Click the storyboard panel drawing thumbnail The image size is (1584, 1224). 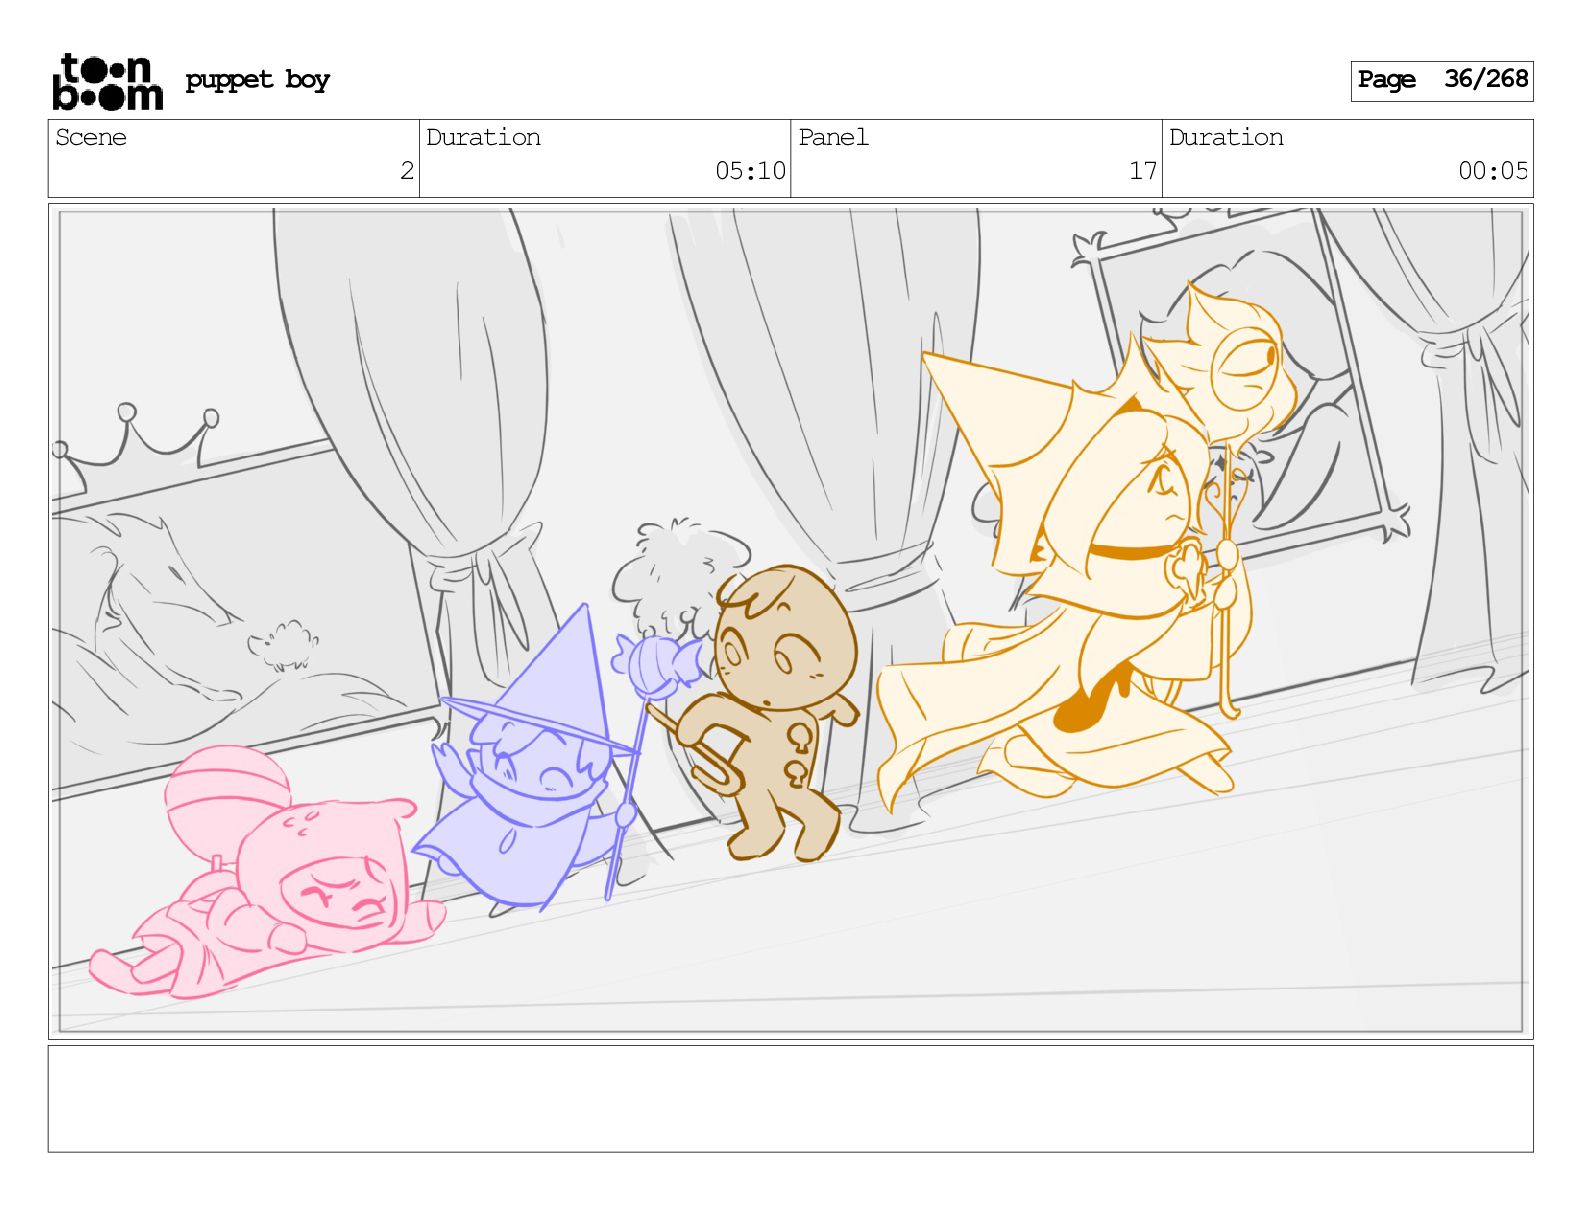[x=790, y=621]
